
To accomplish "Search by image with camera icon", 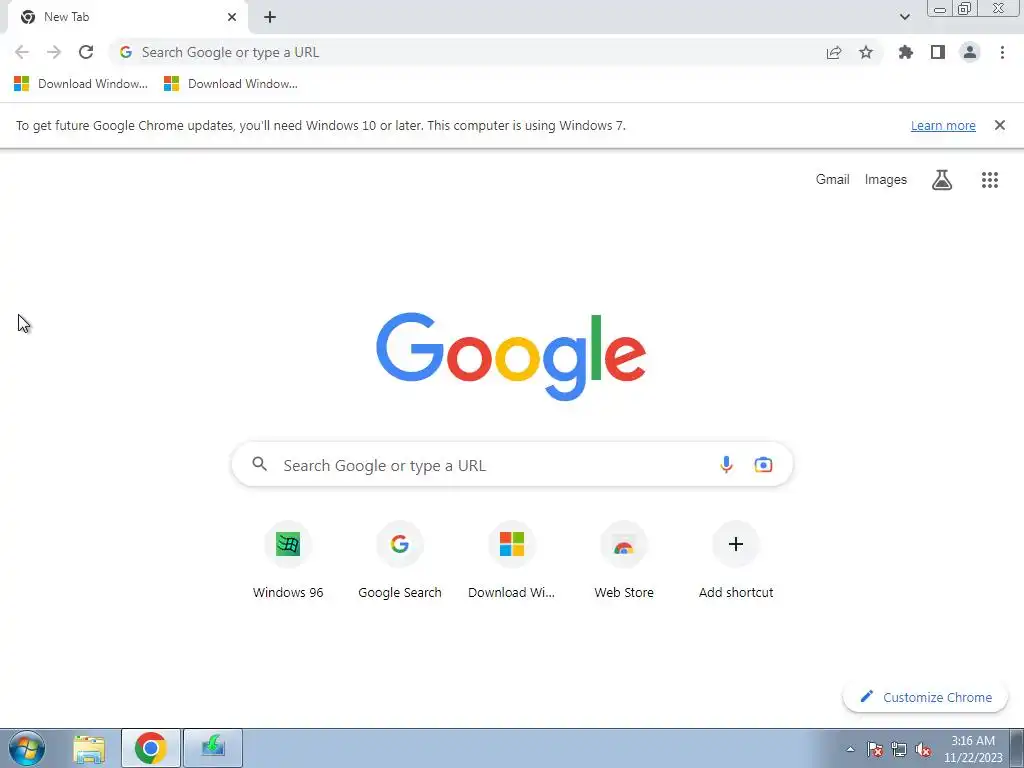I will click(x=763, y=465).
